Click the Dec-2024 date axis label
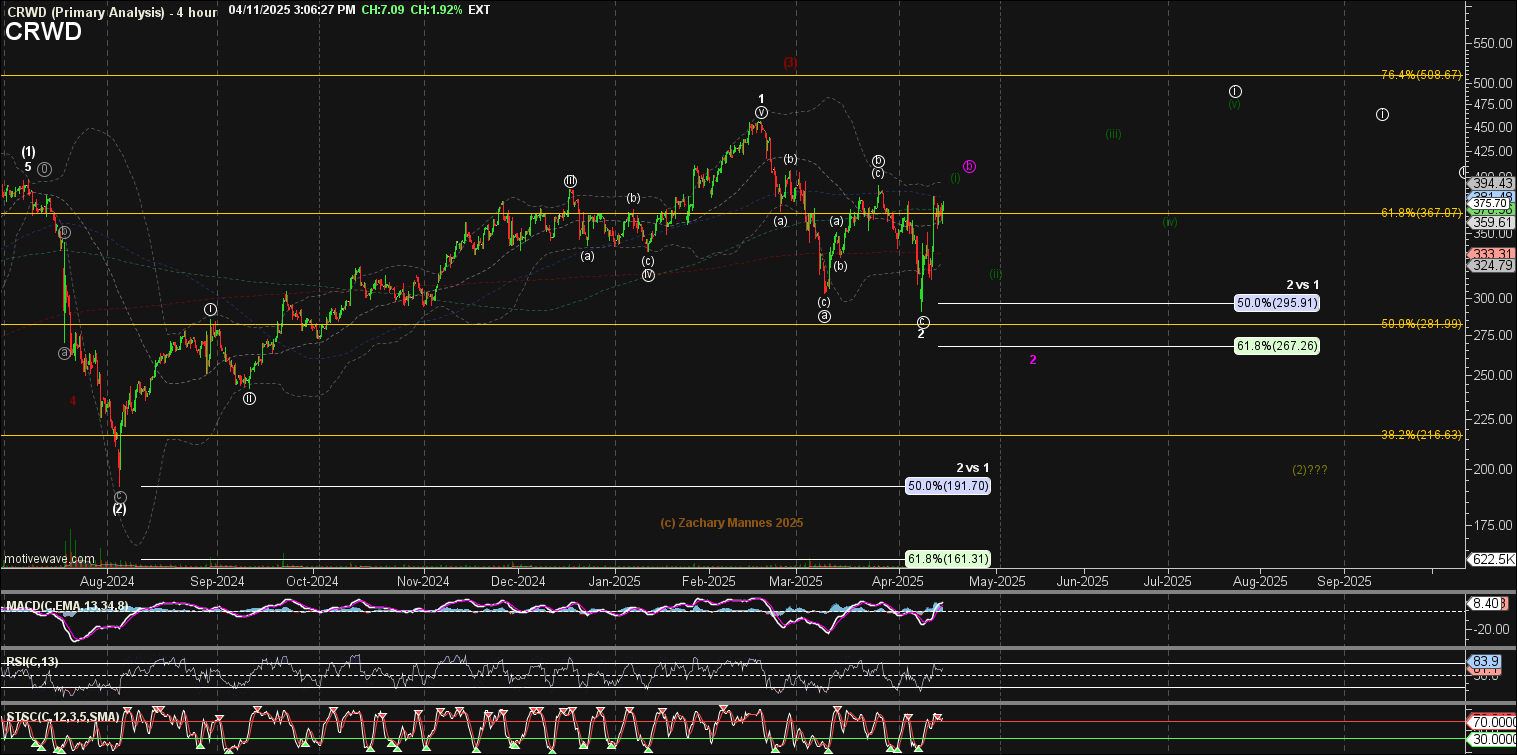Screen dimensions: 1517x755 518,581
